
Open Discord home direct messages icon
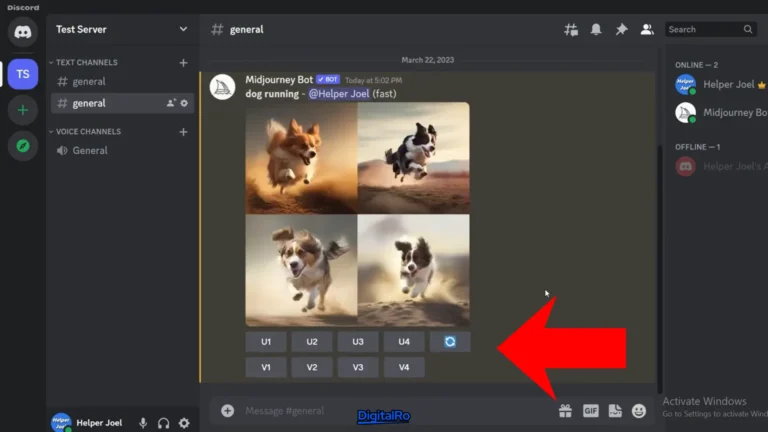(x=22, y=31)
